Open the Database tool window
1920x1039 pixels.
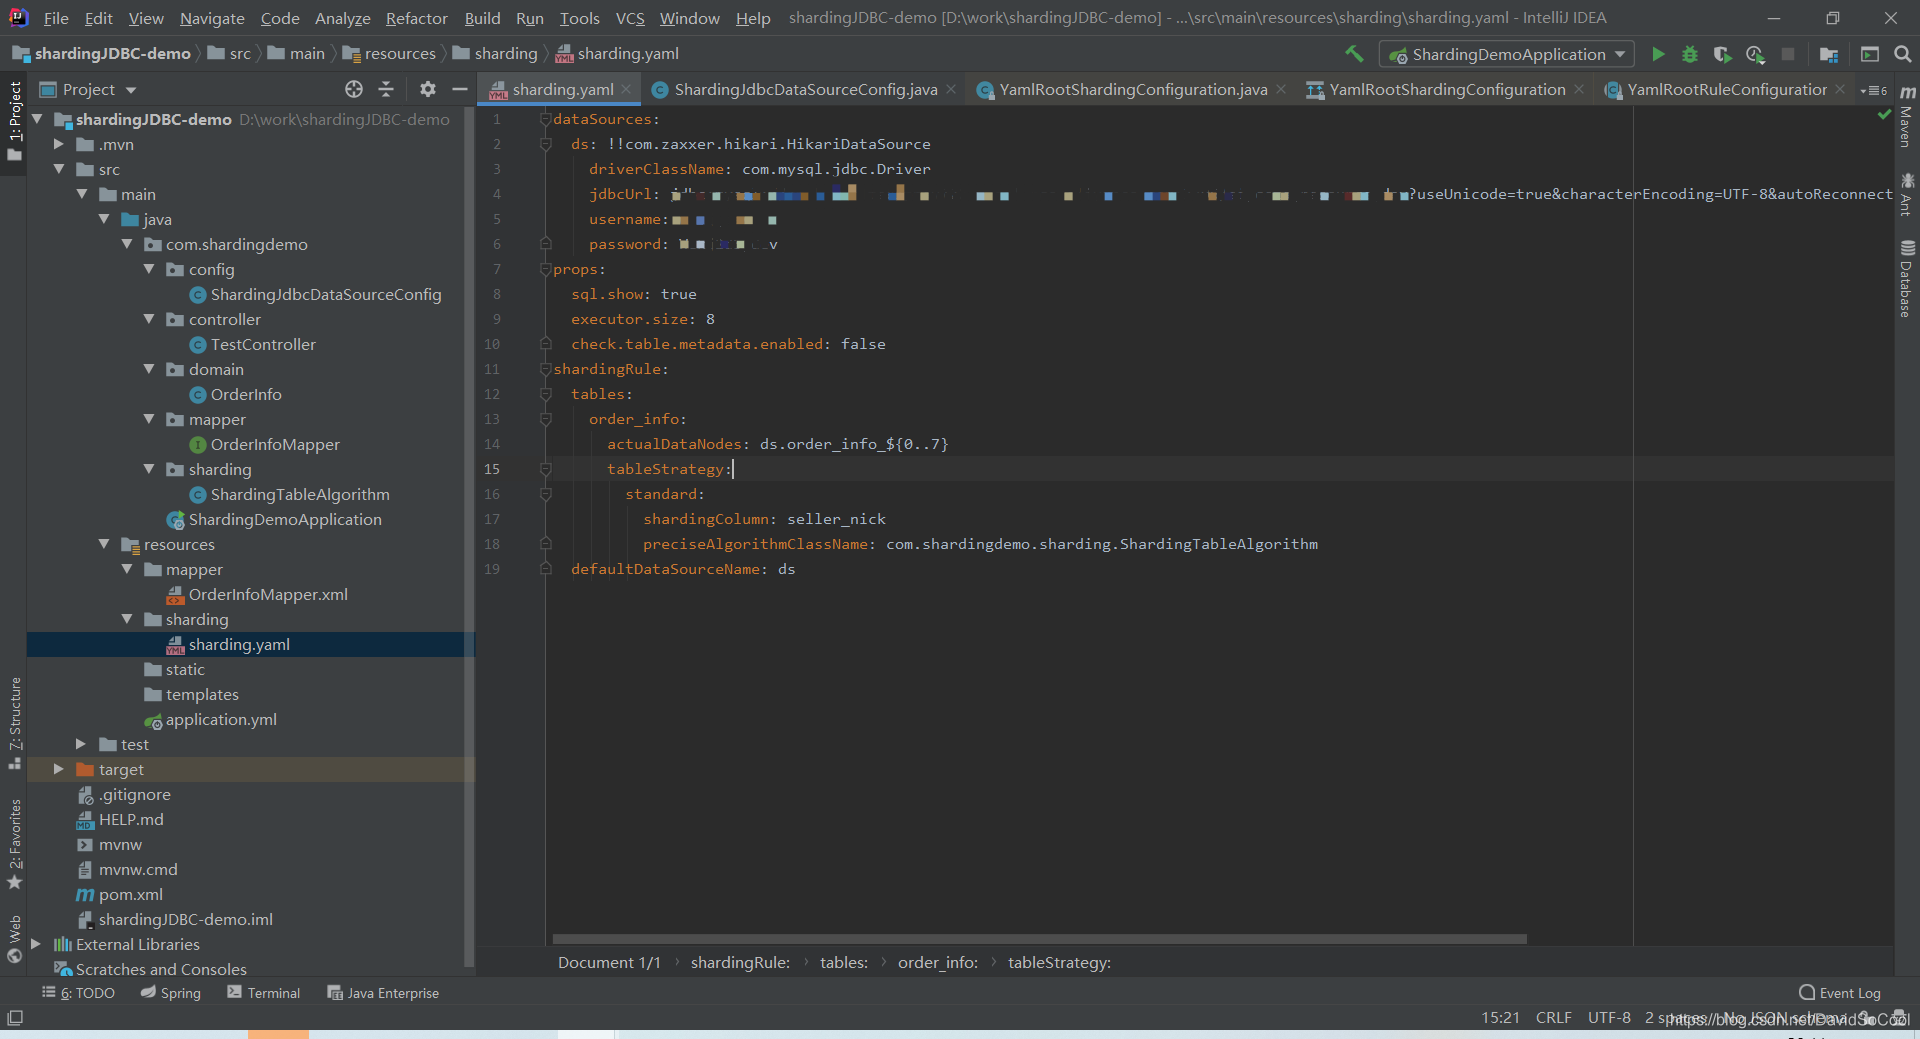tap(1907, 279)
